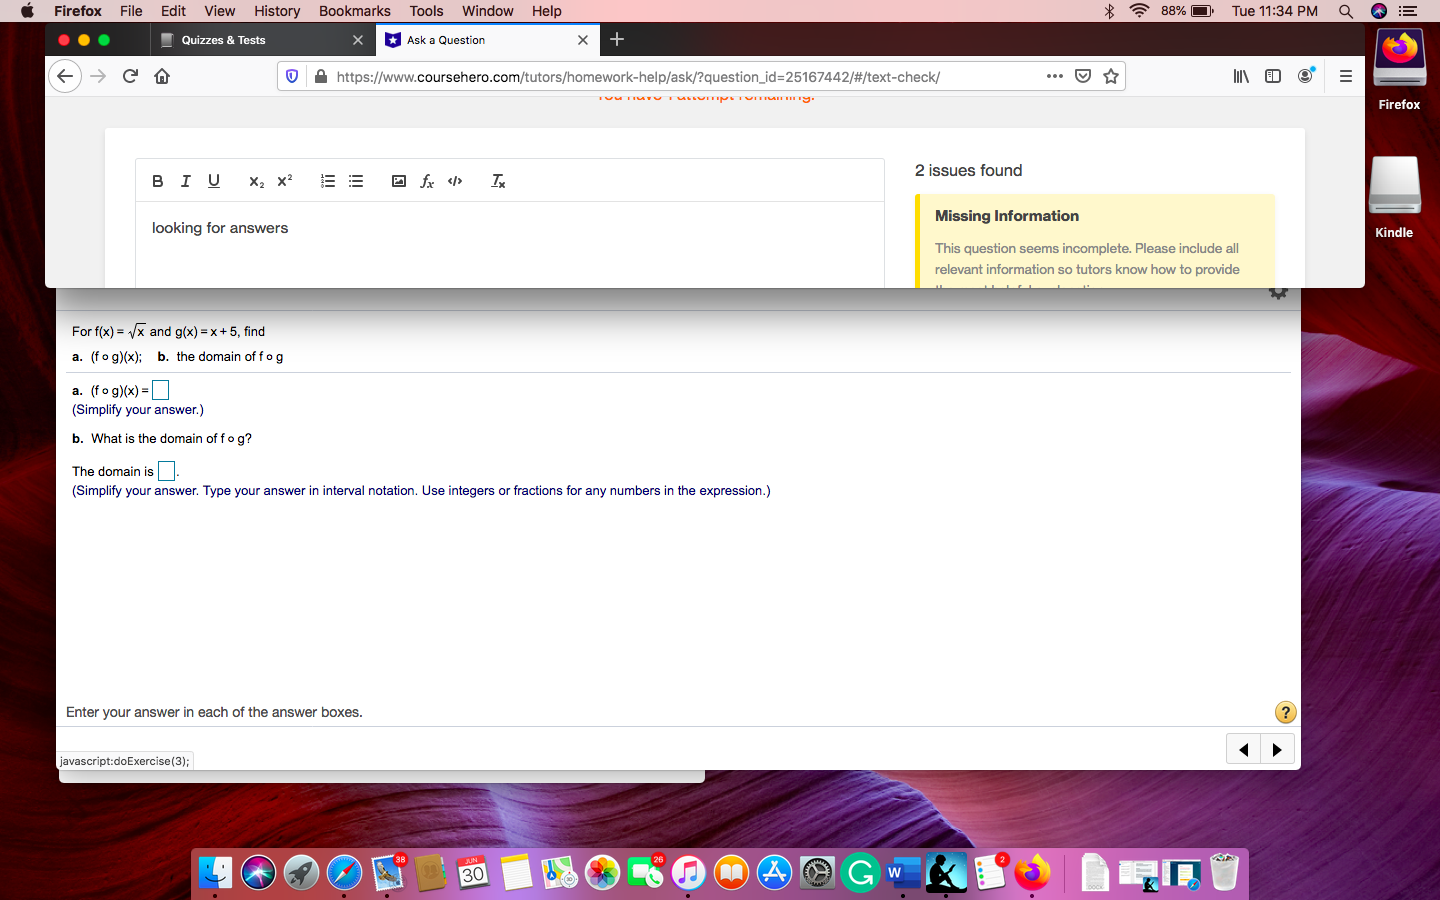Image resolution: width=1440 pixels, height=900 pixels.
Task: Open a new Firefox tab
Action: (617, 39)
